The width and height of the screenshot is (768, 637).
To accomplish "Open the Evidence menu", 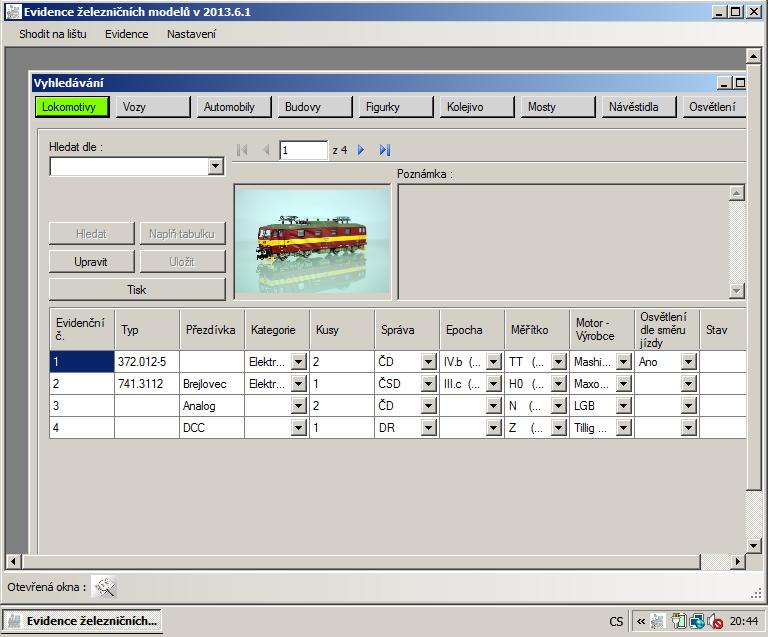I will tap(126, 34).
